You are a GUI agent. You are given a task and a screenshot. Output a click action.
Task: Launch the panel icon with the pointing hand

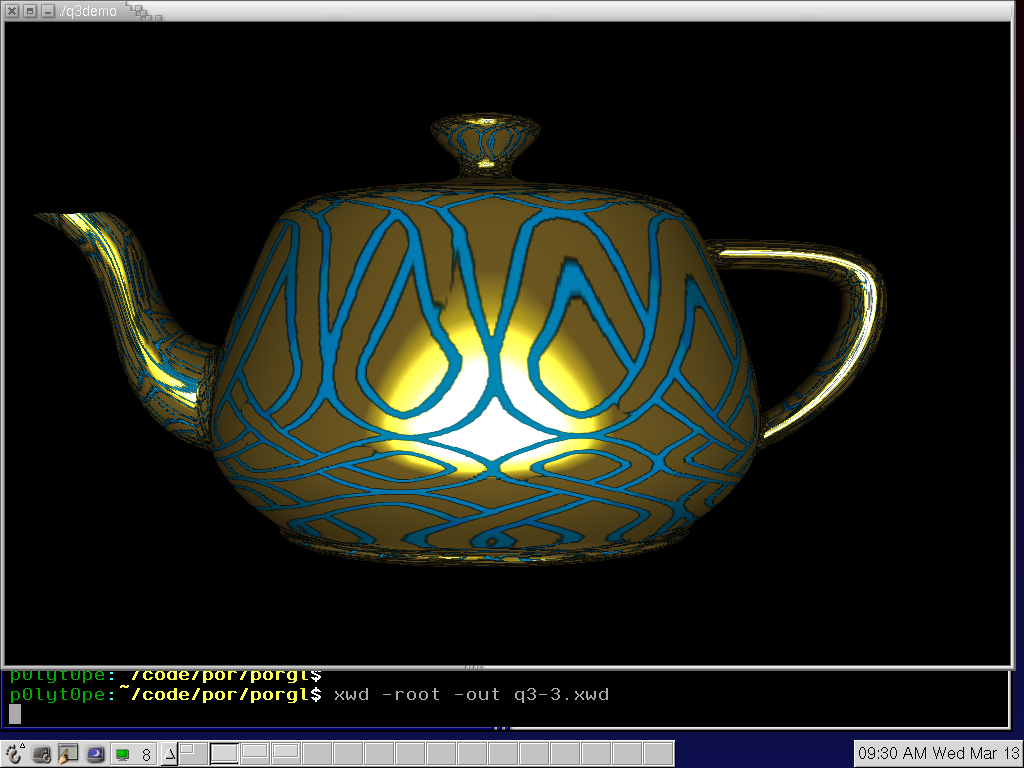pos(68,754)
